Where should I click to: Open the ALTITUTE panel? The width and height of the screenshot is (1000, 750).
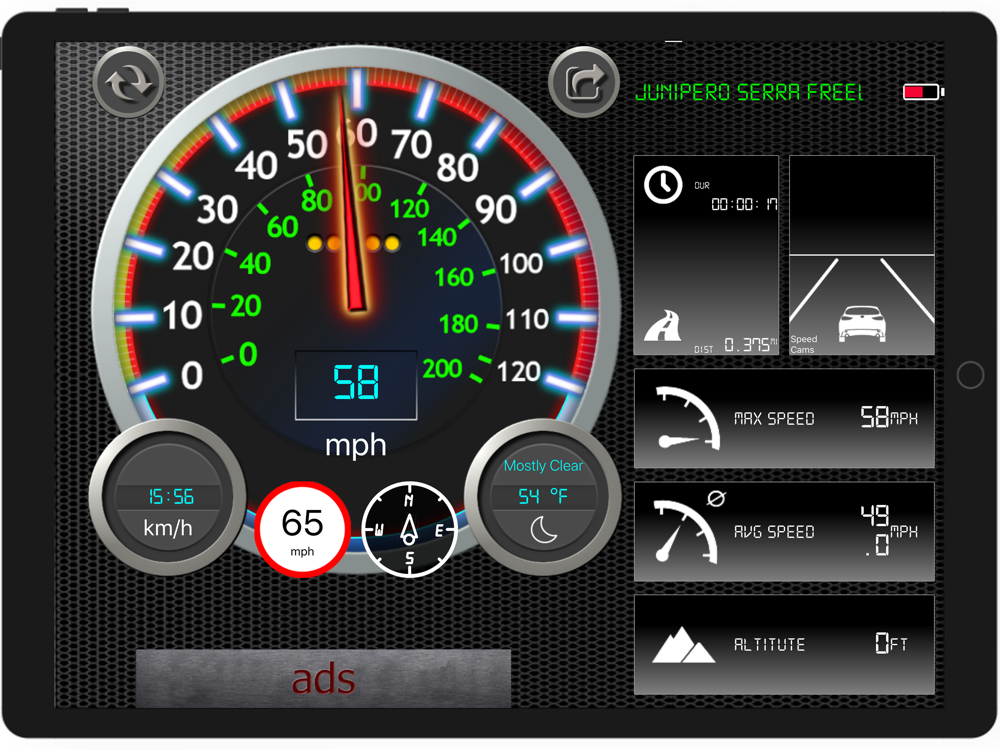[784, 645]
